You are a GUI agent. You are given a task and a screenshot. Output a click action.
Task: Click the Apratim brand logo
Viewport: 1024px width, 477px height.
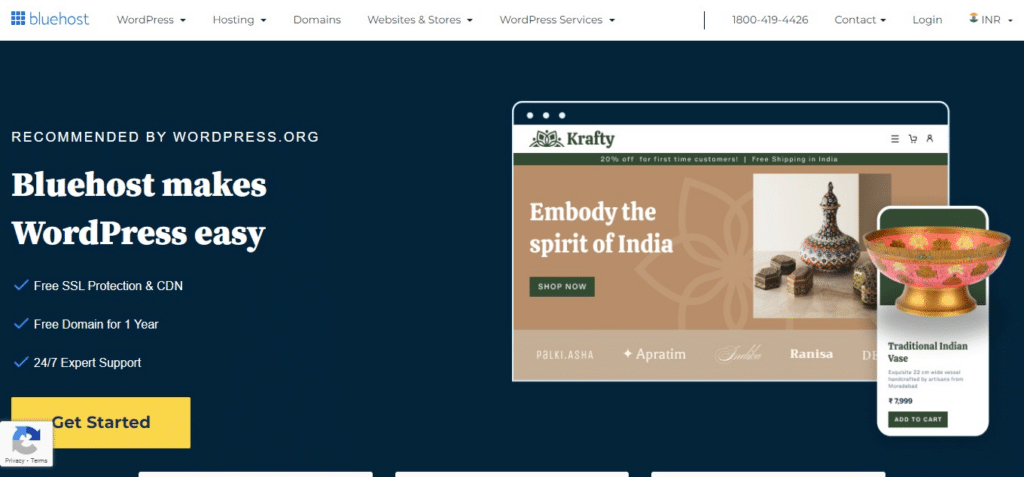tap(654, 354)
